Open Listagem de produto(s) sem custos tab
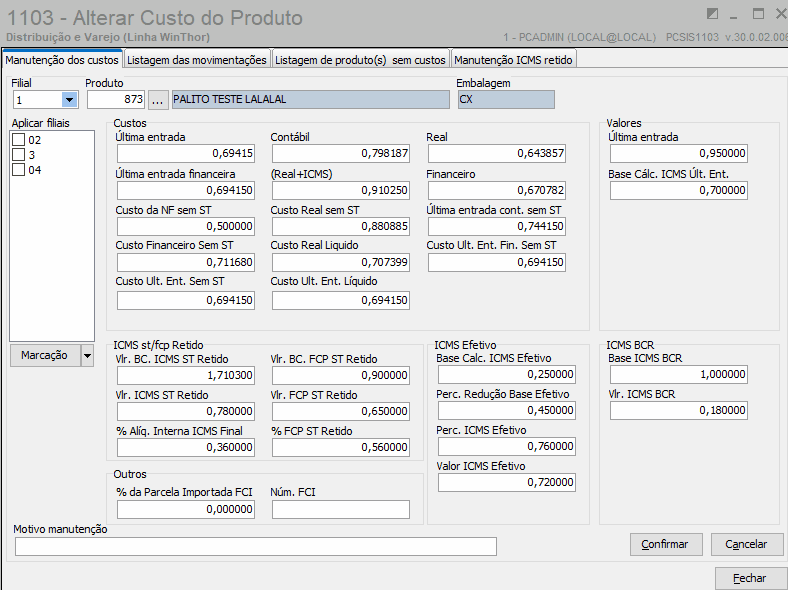Viewport: 788px width, 590px height. pos(360,60)
